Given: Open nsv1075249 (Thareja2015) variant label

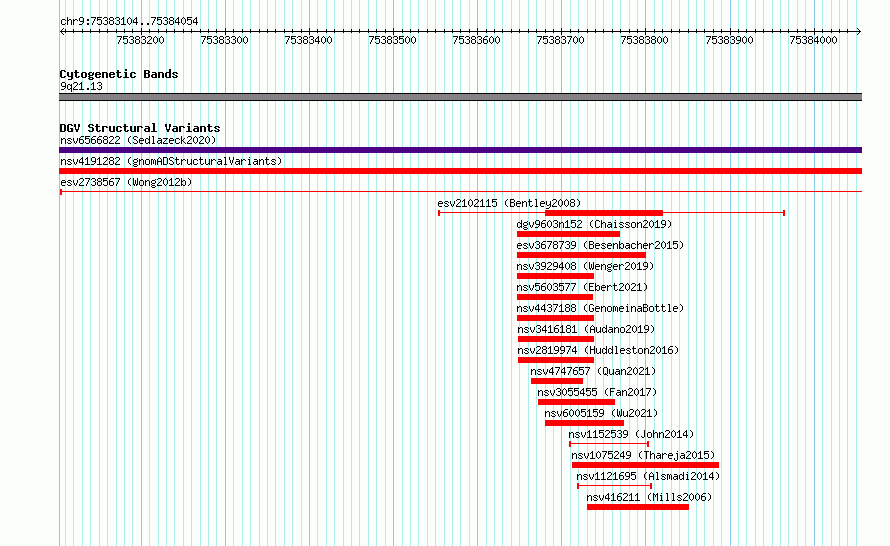Looking at the screenshot, I should coord(643,455).
